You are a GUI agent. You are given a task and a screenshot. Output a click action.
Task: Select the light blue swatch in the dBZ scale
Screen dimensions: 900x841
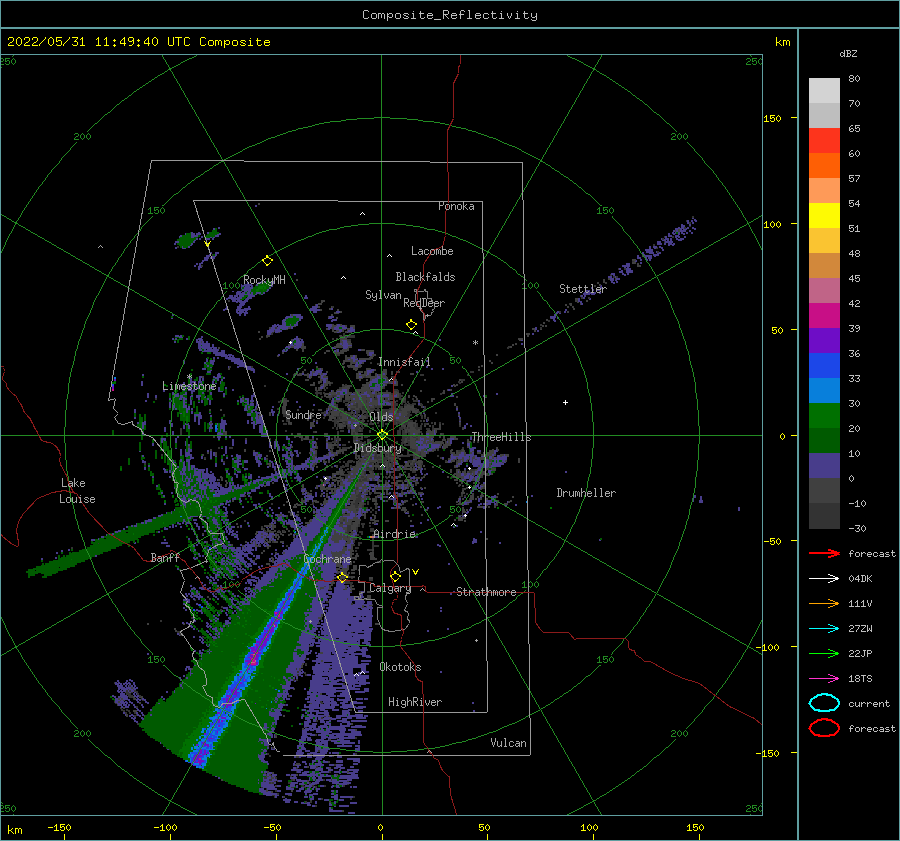click(824, 390)
